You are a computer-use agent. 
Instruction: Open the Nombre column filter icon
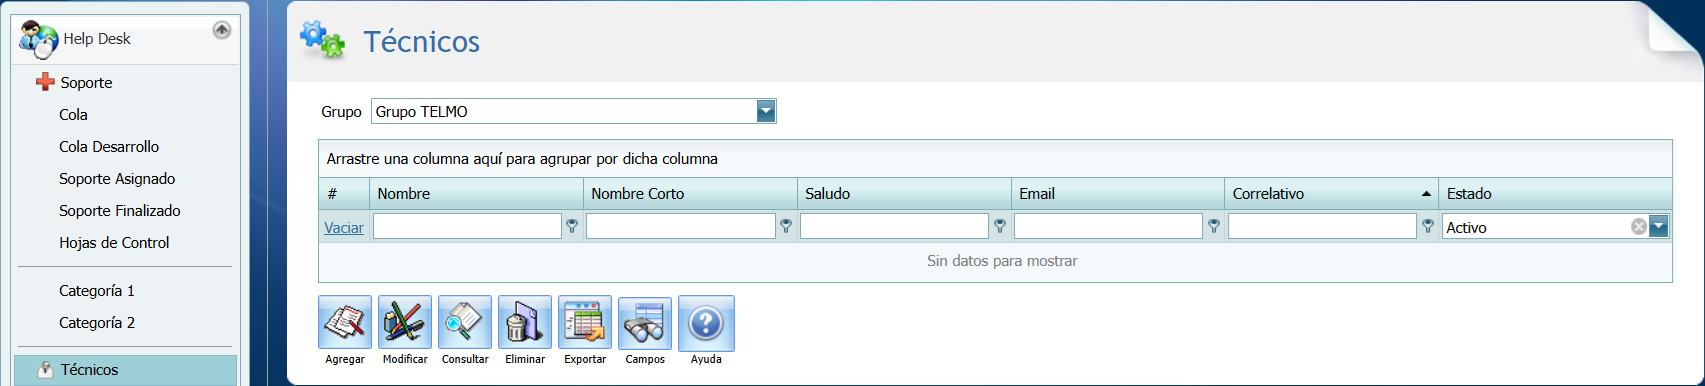click(x=572, y=227)
